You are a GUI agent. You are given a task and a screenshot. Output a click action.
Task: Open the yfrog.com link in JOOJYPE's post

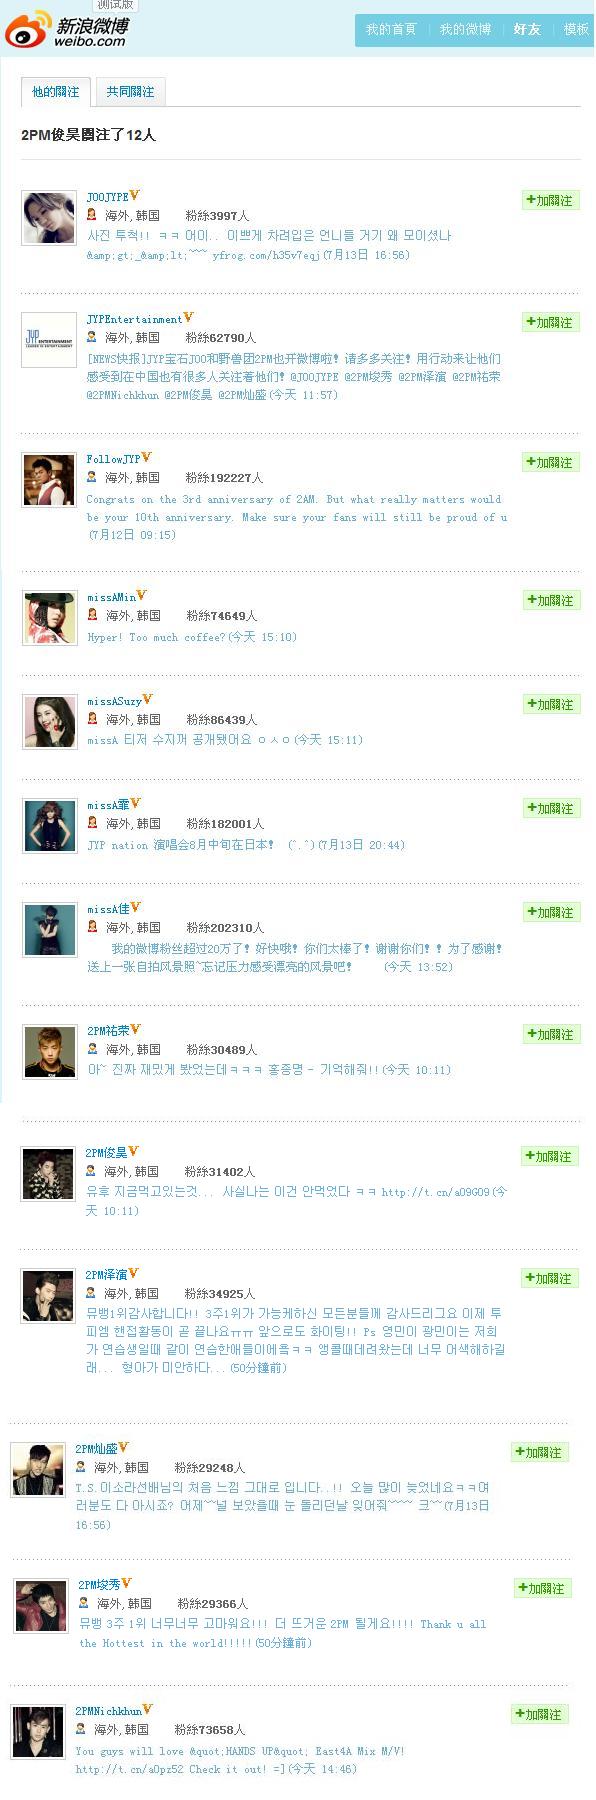coord(266,255)
